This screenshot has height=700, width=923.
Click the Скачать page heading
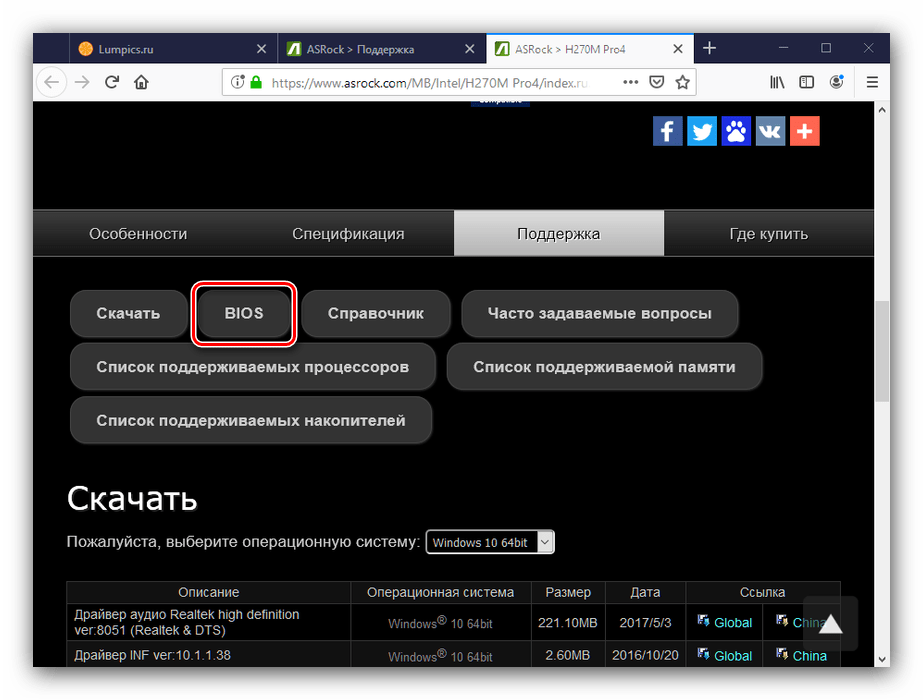[x=132, y=498]
